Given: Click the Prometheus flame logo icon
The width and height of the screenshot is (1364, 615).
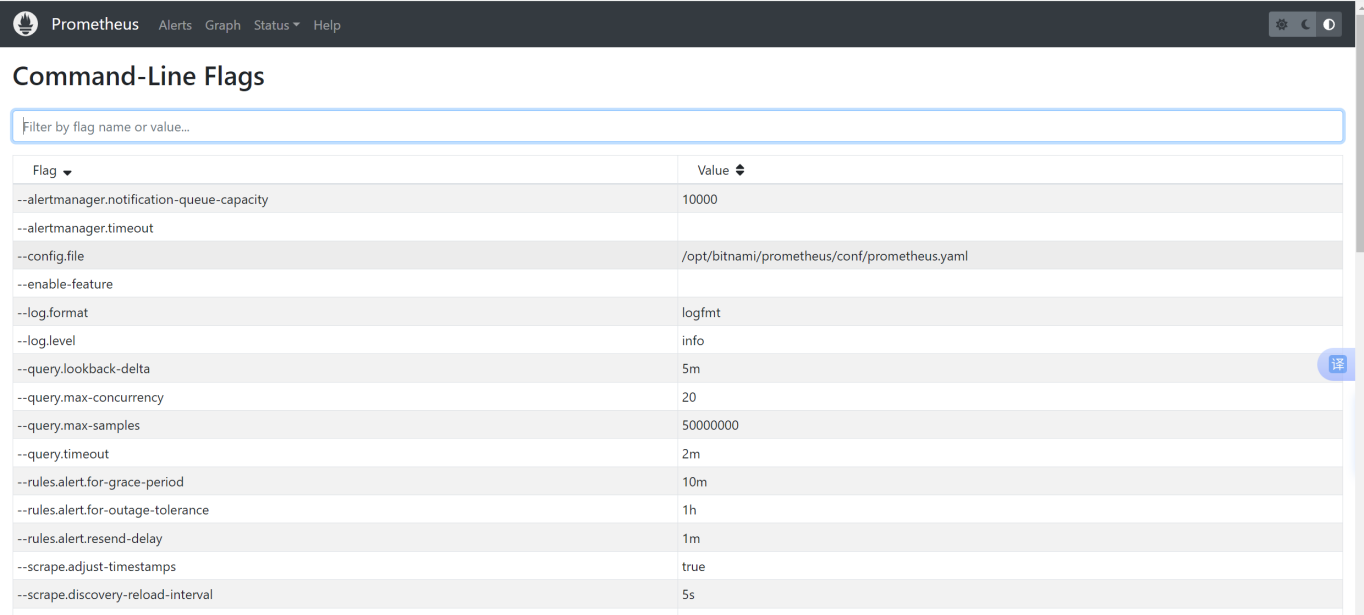Looking at the screenshot, I should (25, 24).
